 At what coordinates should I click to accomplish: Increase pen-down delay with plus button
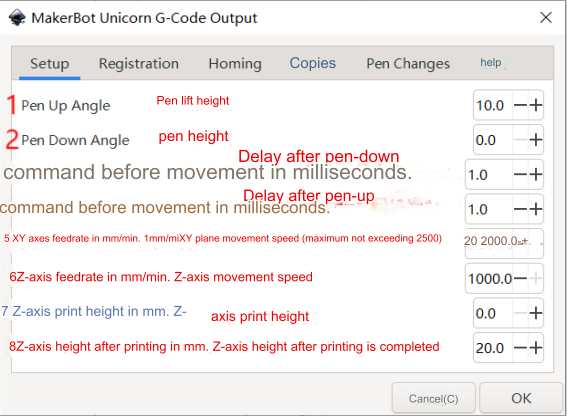[536, 175]
